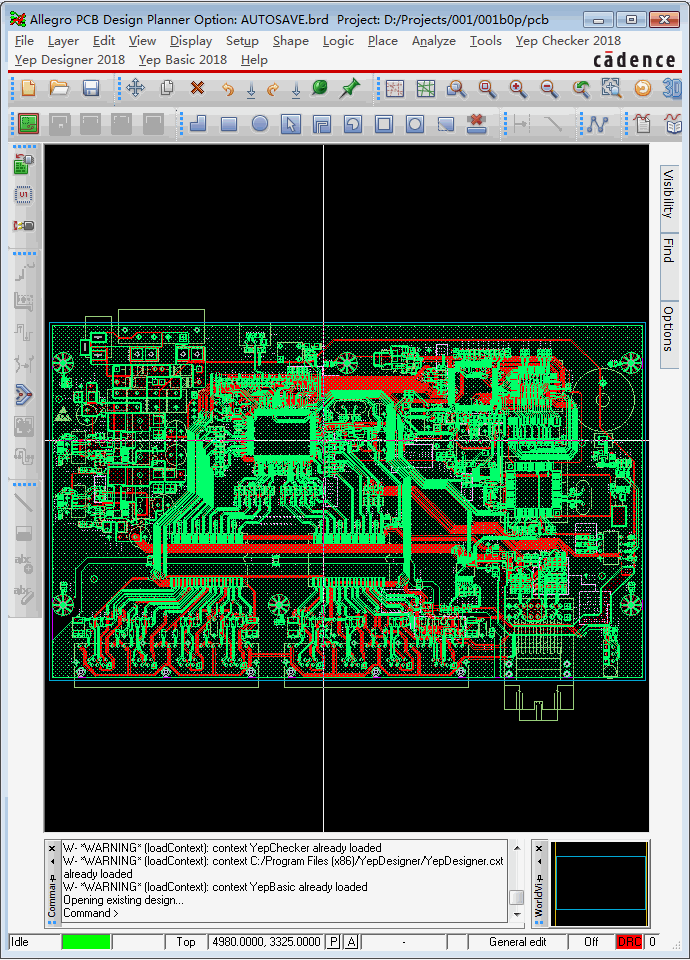
Task: Expand the Visibility side panel tab
Action: [x=669, y=198]
